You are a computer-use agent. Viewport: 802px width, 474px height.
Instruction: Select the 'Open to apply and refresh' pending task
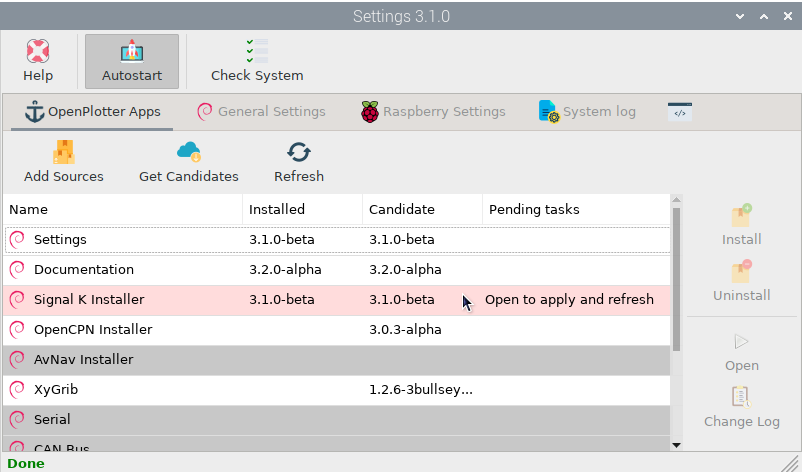[x=569, y=300]
